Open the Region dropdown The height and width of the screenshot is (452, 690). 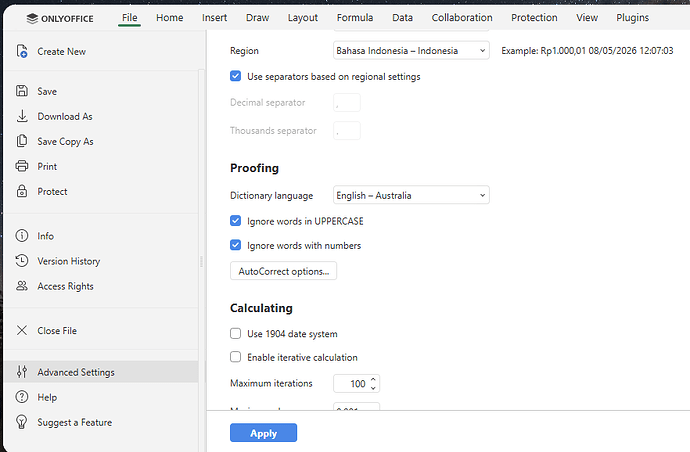pos(411,51)
